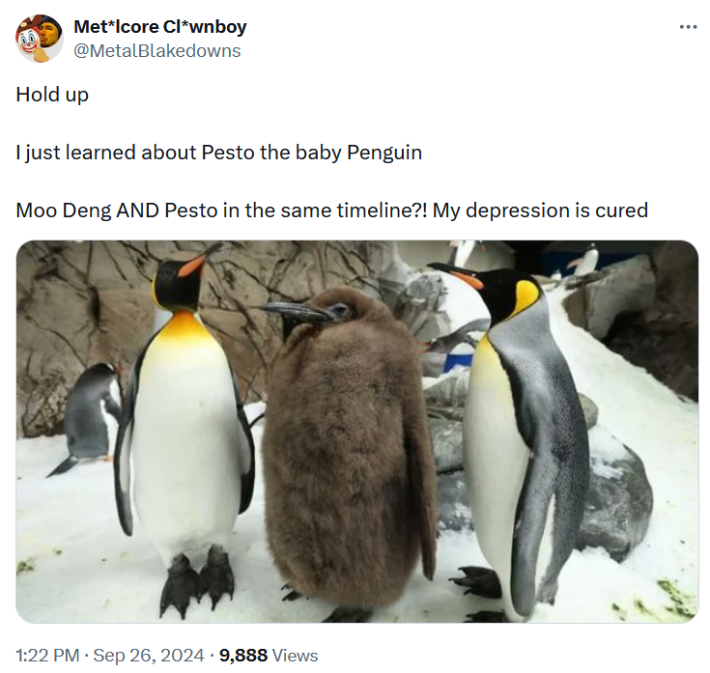Click the clown profile avatar picture
Screen dimensions: 710x673
coord(39,38)
